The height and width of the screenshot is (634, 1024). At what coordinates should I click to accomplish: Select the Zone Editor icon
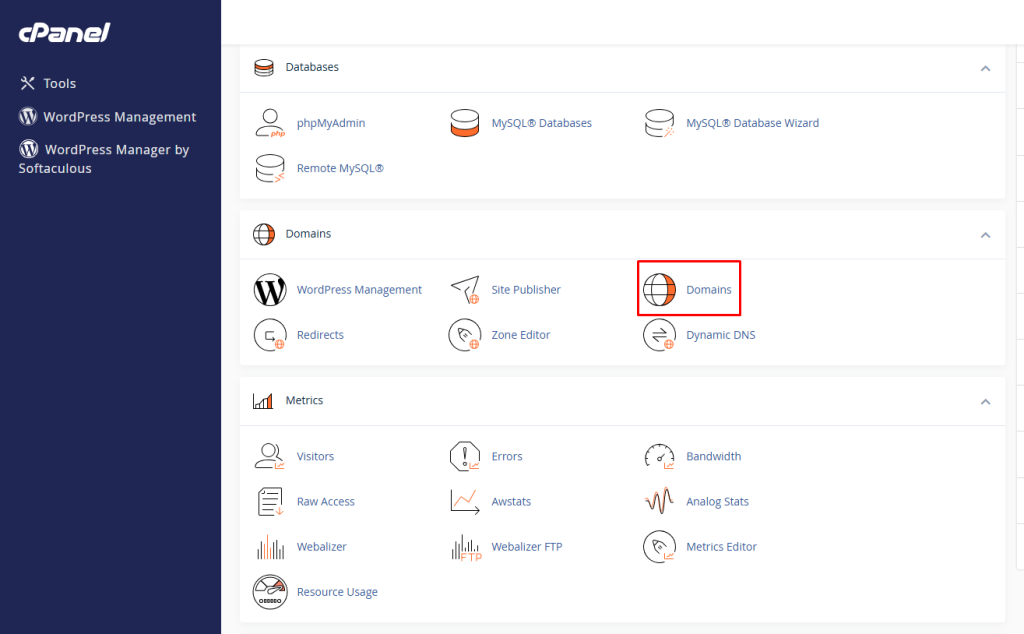[x=465, y=334]
